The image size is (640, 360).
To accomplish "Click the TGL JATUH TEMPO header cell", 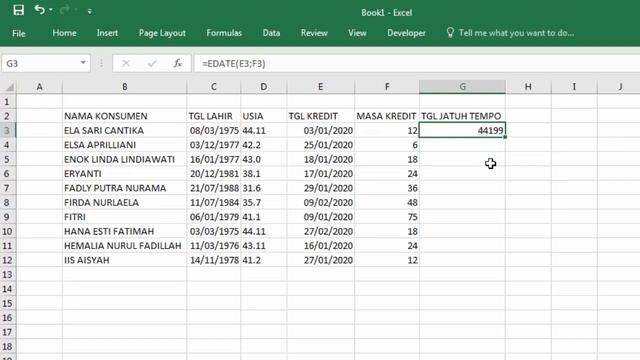I will coord(462,116).
